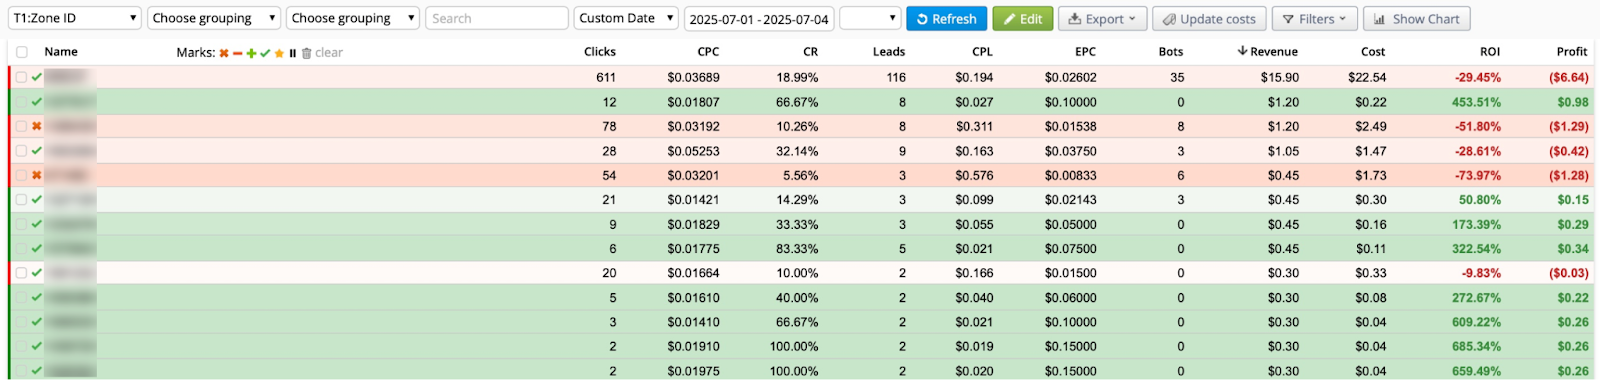The image size is (1600, 386).
Task: Click the orange X mark in 78-clicks row
Action: click(x=37, y=126)
